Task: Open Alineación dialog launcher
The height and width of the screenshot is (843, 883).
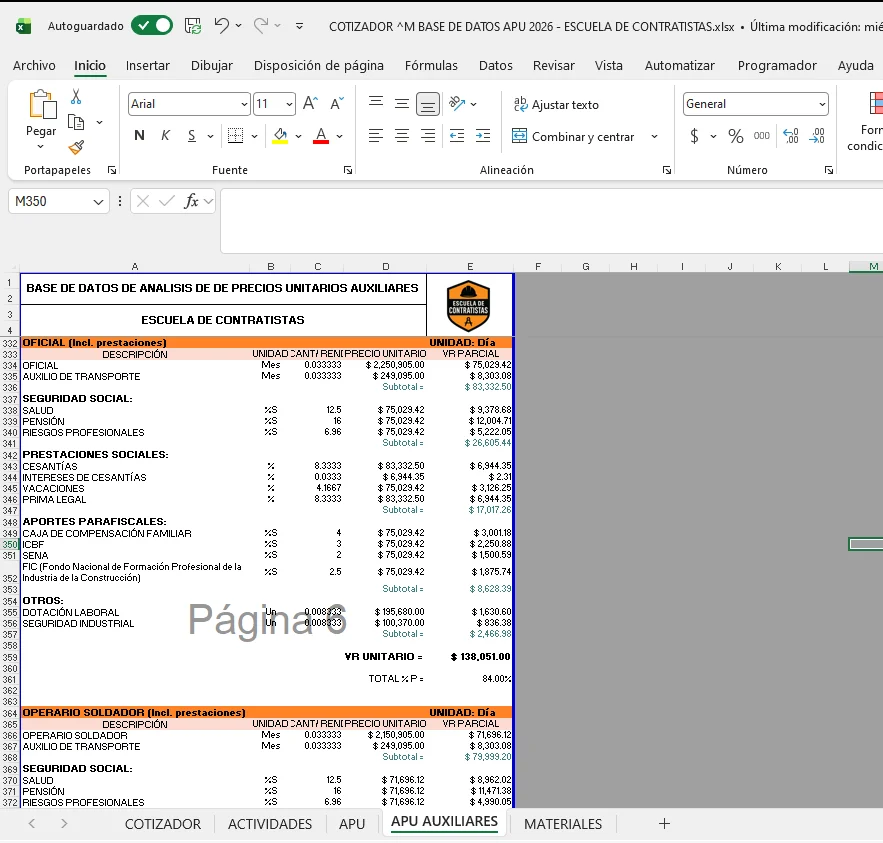Action: [667, 170]
